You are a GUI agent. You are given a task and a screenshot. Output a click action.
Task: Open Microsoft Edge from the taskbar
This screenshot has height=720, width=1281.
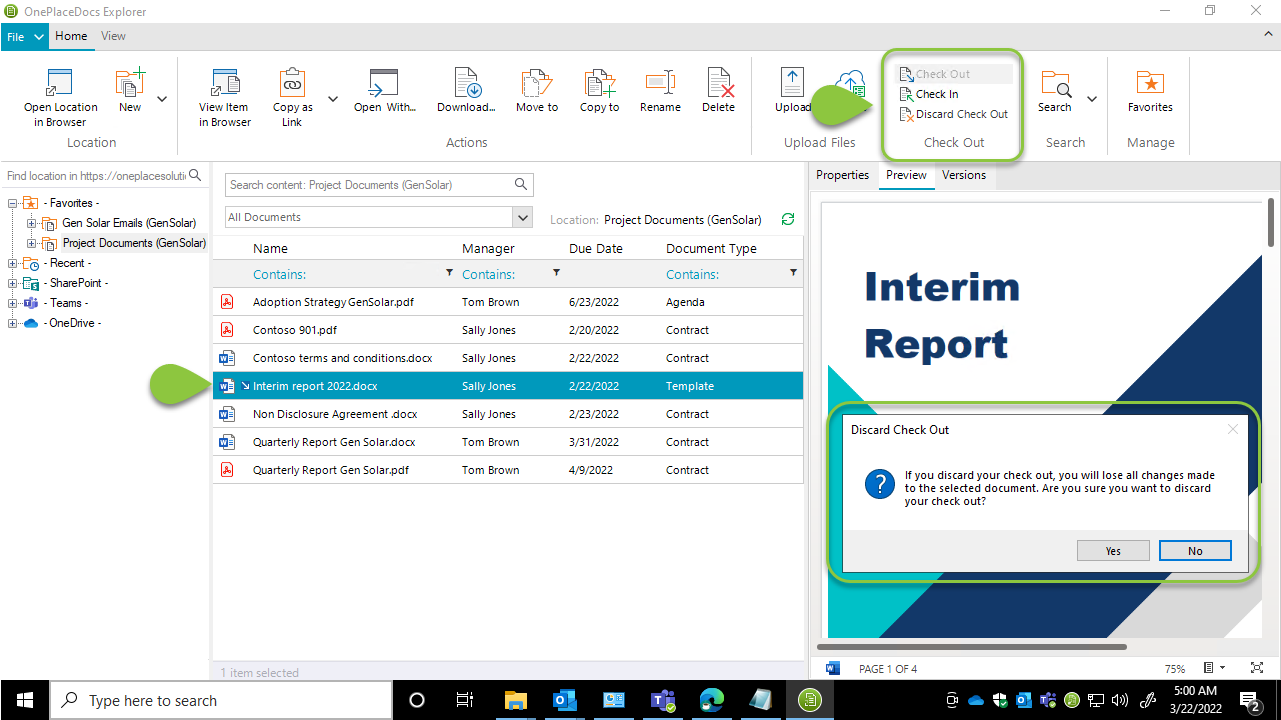pyautogui.click(x=711, y=700)
